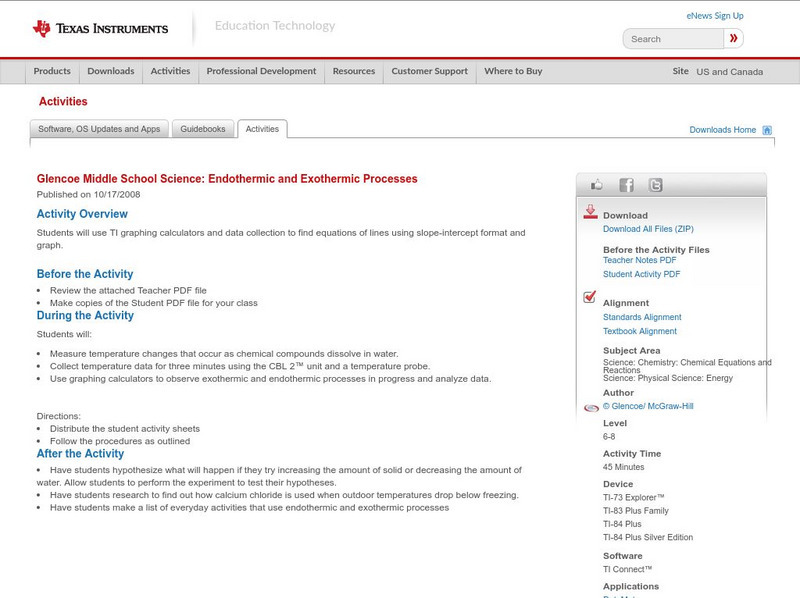Click 'Follow the procedures as outlined' bullet
The width and height of the screenshot is (800, 598).
[x=120, y=441]
